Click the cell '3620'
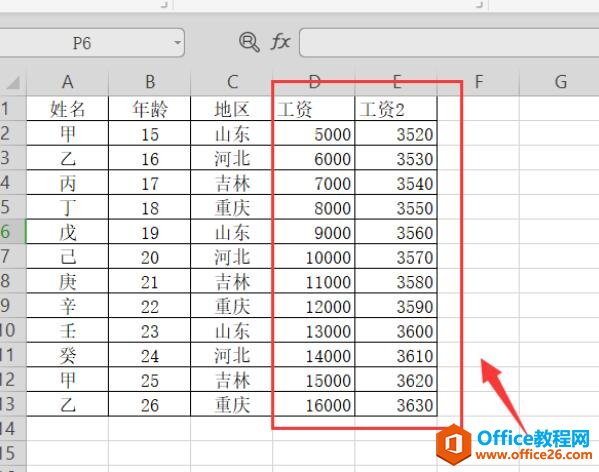Image resolution: width=599 pixels, height=472 pixels. [396, 380]
